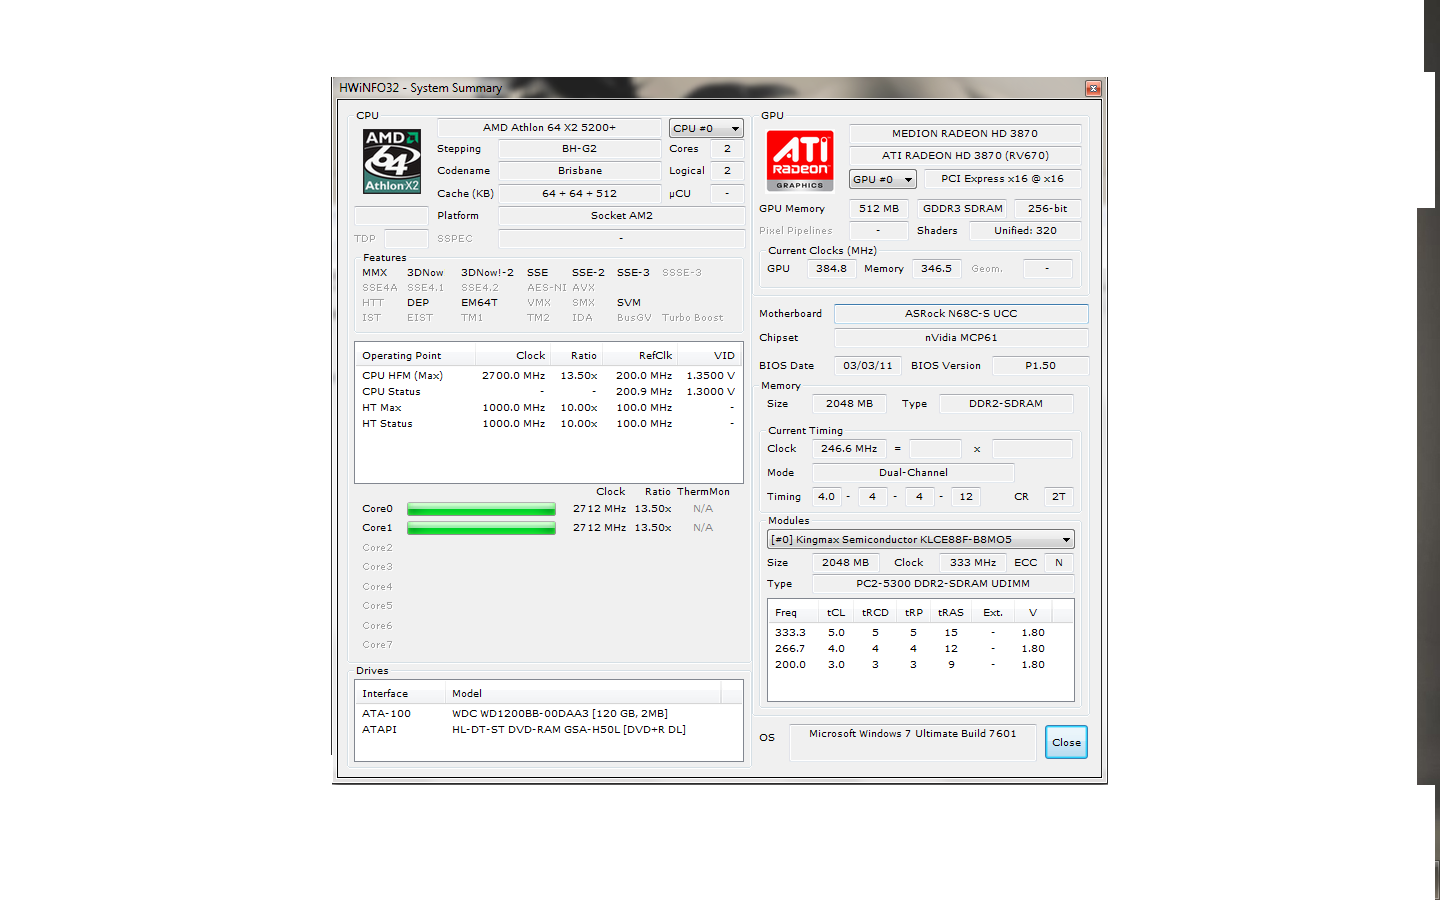Click the ATI RADEON HD 3870 (RV670) field
This screenshot has height=900, width=1440.
pos(965,156)
